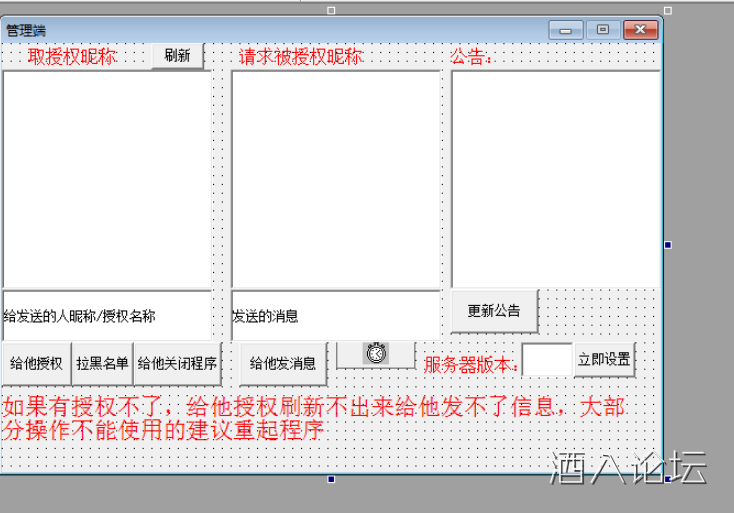The width and height of the screenshot is (734, 513).
Task: Select the 服务器版本 label
Action: (x=471, y=365)
